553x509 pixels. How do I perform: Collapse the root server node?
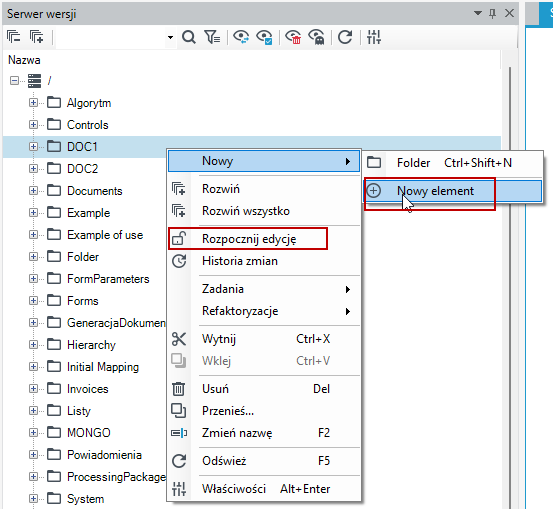[14, 81]
